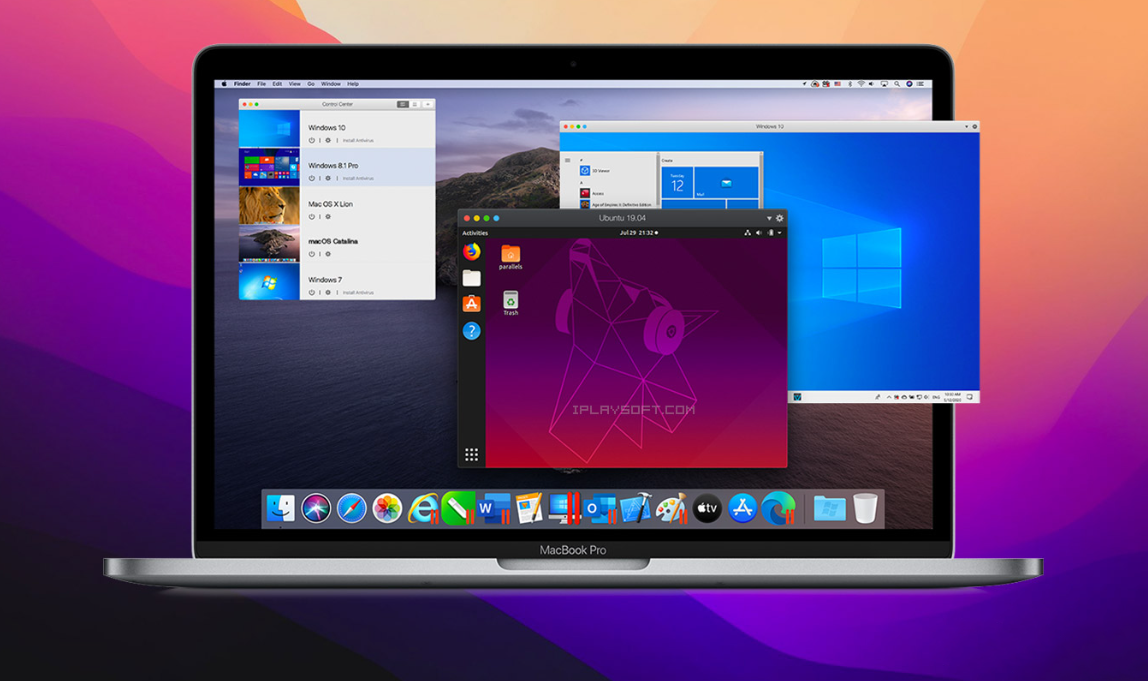
Task: Click Install Antivirus for Windows 7
Action: pyautogui.click(x=358, y=293)
